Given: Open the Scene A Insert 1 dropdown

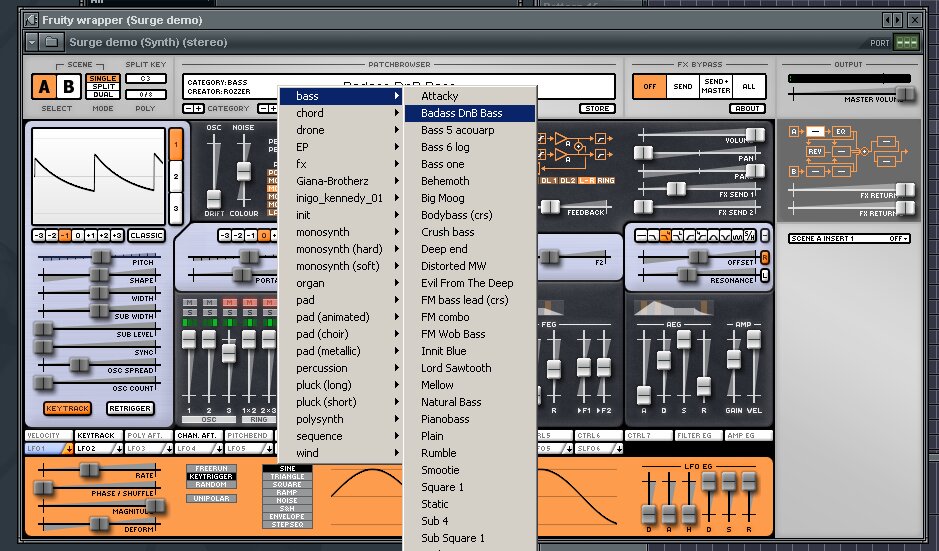Looking at the screenshot, I should [848, 239].
